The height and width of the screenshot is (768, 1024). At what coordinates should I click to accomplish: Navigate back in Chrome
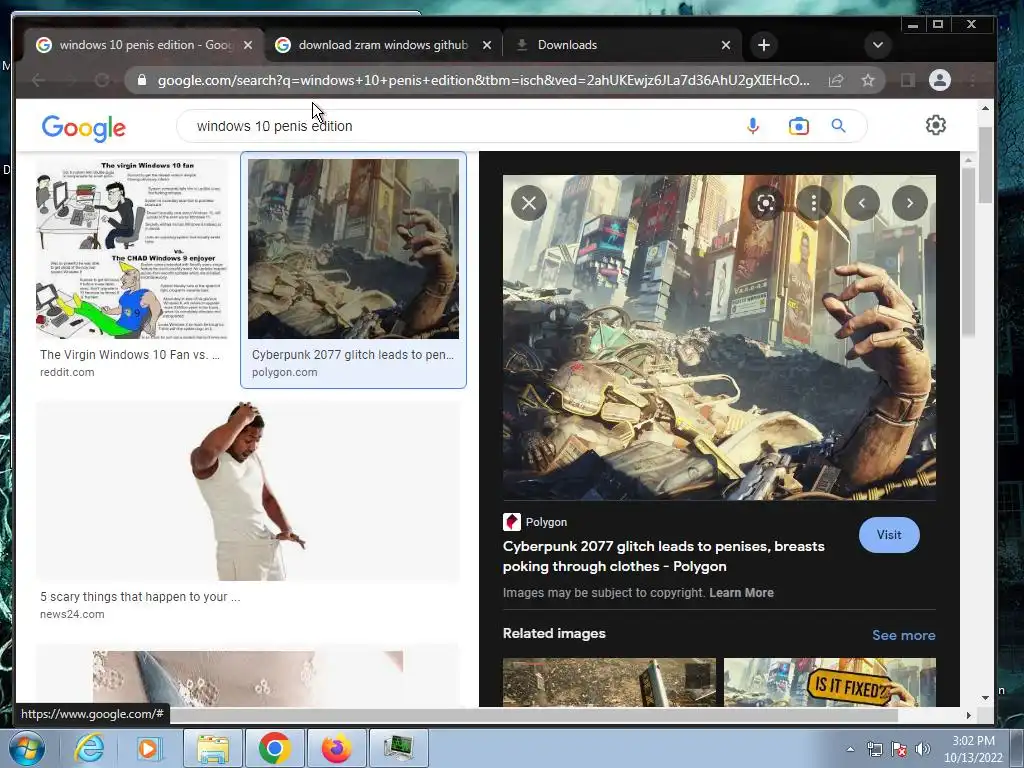(x=39, y=80)
